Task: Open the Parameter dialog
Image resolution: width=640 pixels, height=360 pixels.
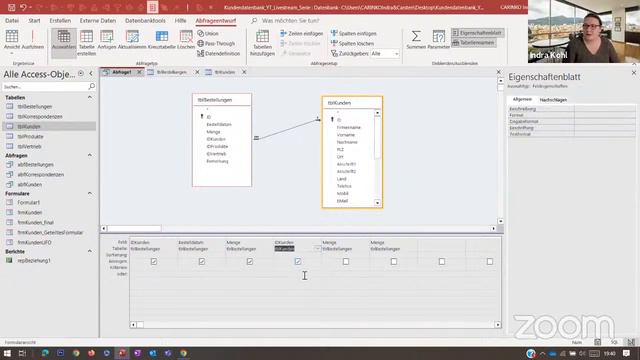Action: 438,40
